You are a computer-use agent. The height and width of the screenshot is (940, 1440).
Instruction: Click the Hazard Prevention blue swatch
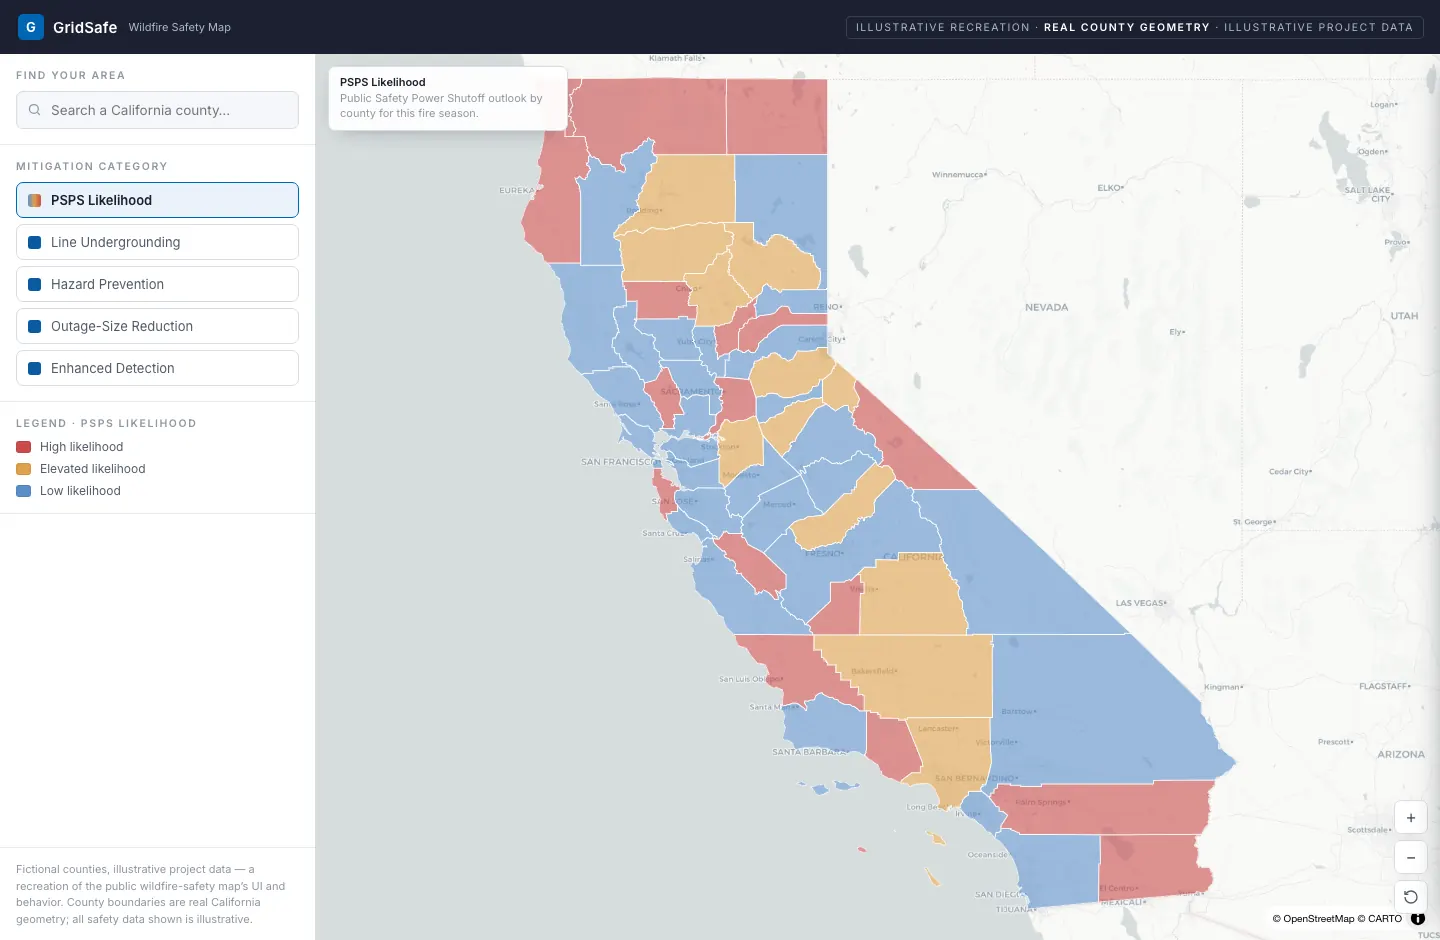point(35,284)
